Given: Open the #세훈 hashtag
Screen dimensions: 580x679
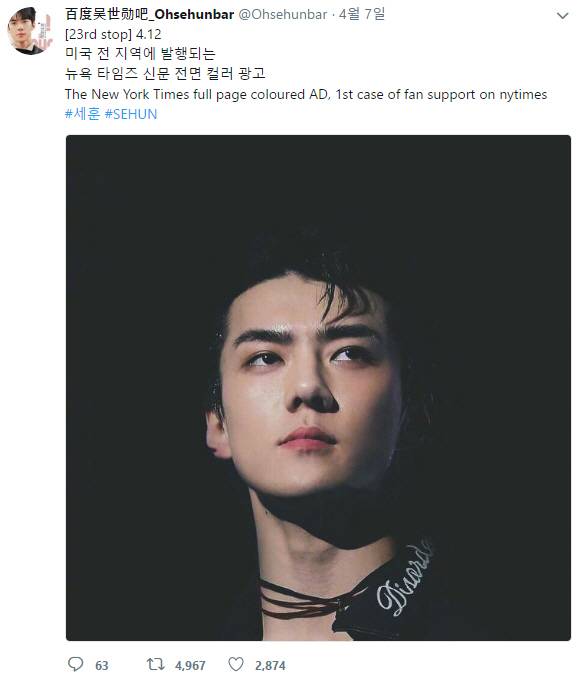Looking at the screenshot, I should click(82, 114).
